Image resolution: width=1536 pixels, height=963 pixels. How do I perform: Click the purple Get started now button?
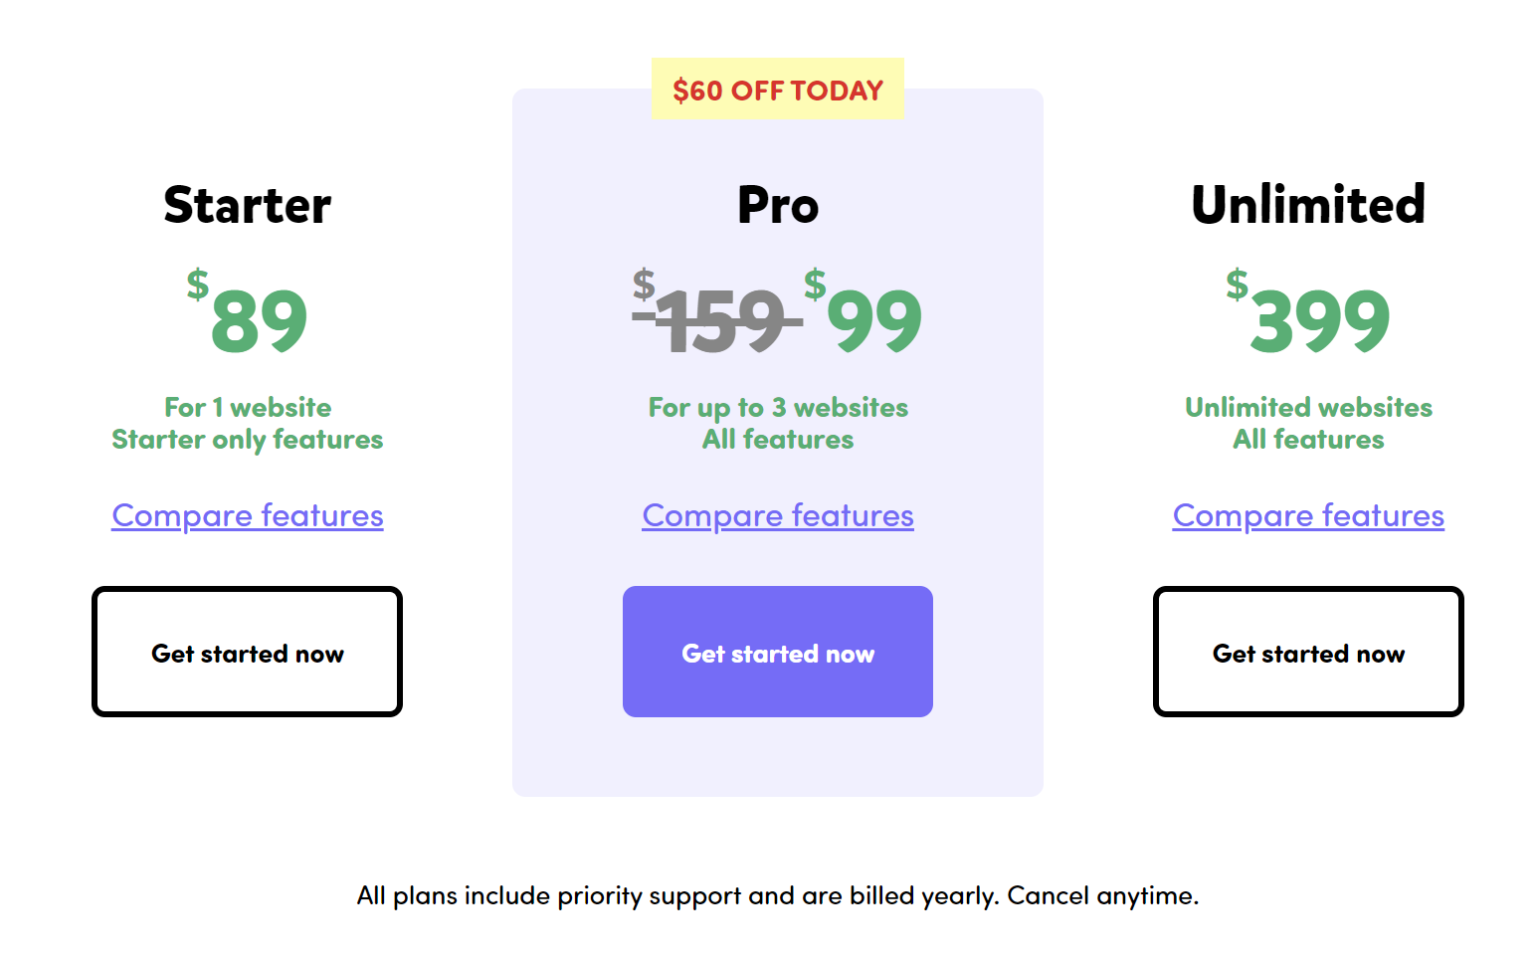point(777,652)
